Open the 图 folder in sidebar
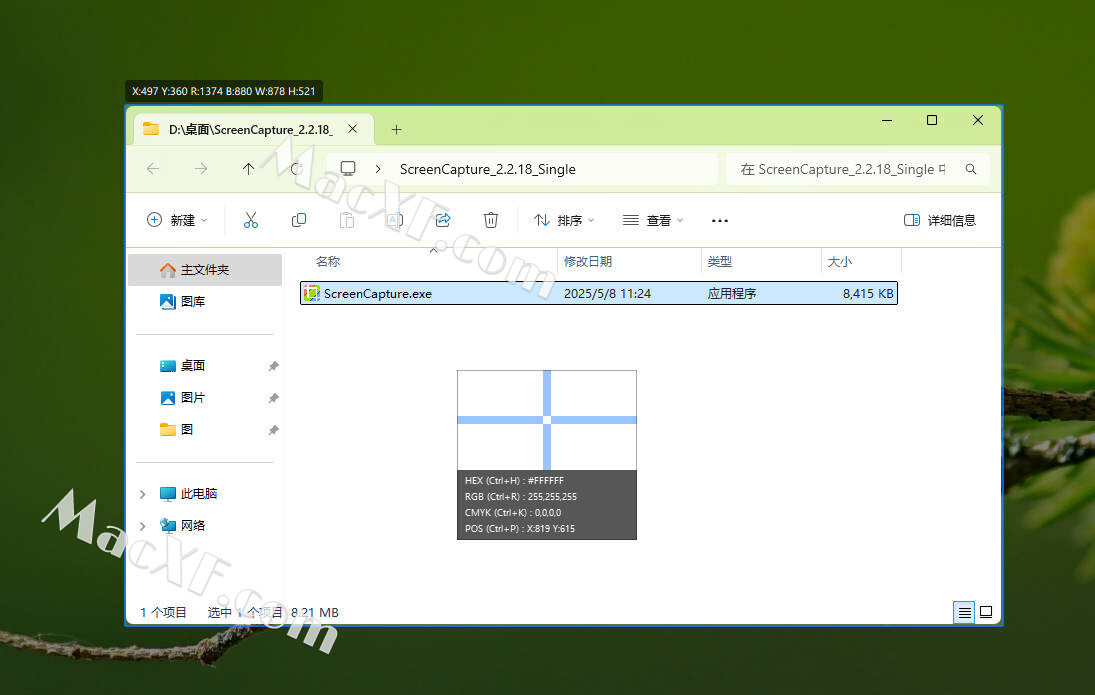 (186, 430)
